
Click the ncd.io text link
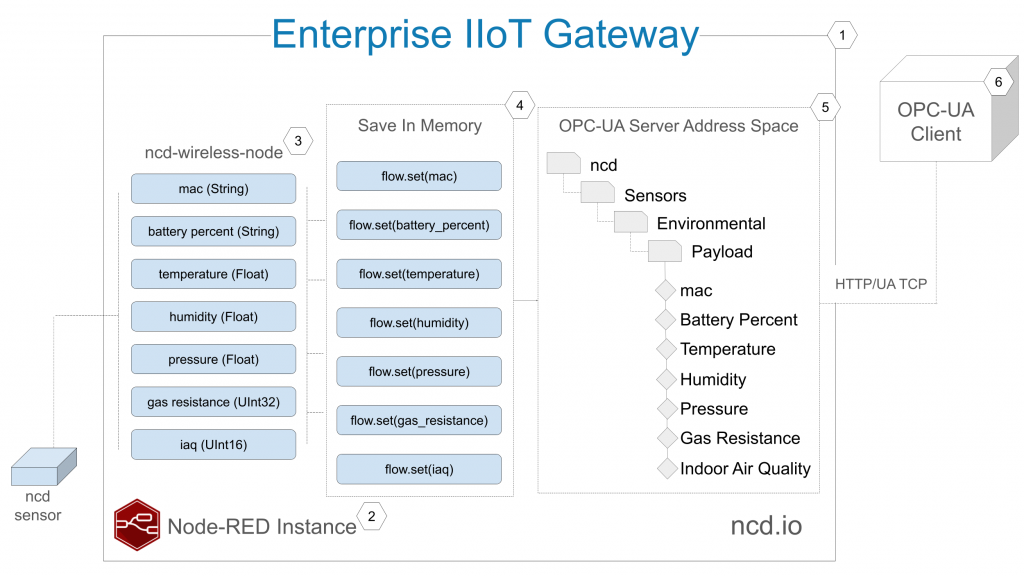pyautogui.click(x=766, y=526)
